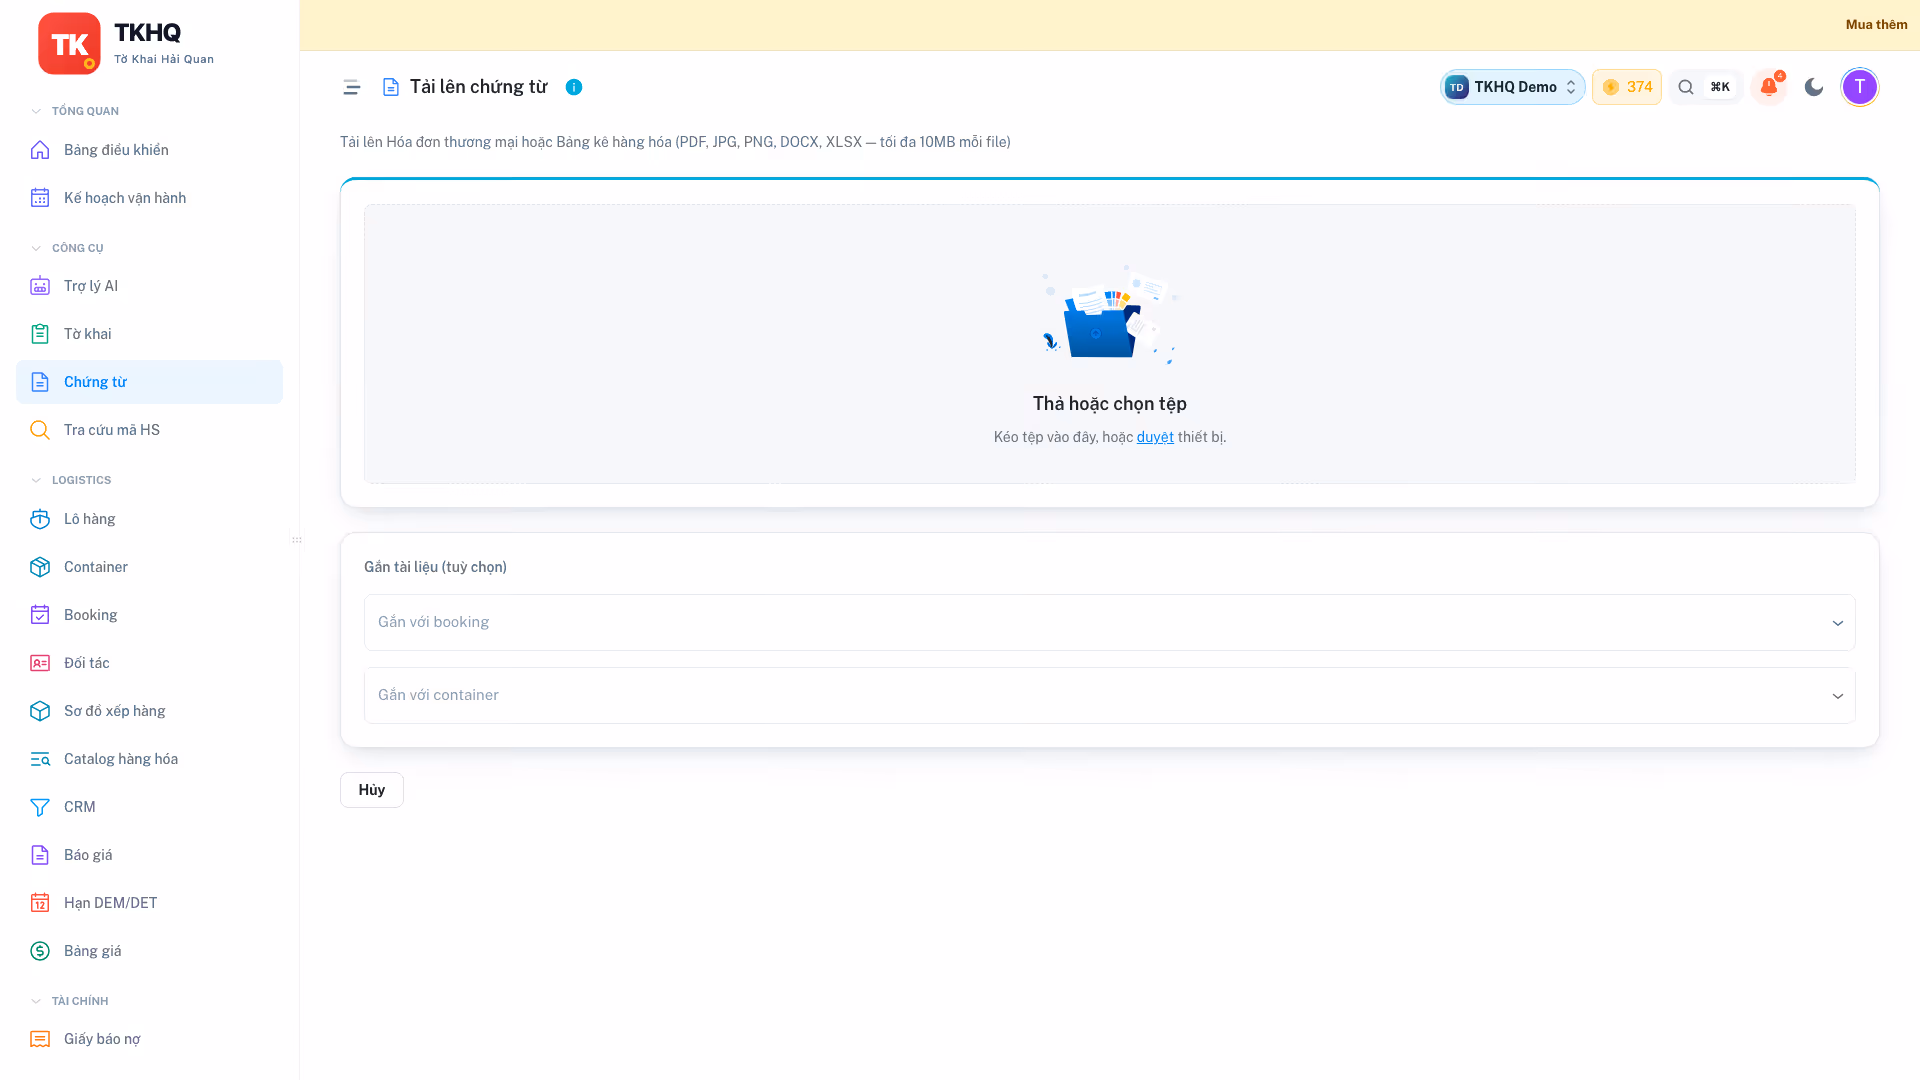1920x1080 pixels.
Task: Open the TKHQ Demo workspace switcher
Action: pos(1512,87)
